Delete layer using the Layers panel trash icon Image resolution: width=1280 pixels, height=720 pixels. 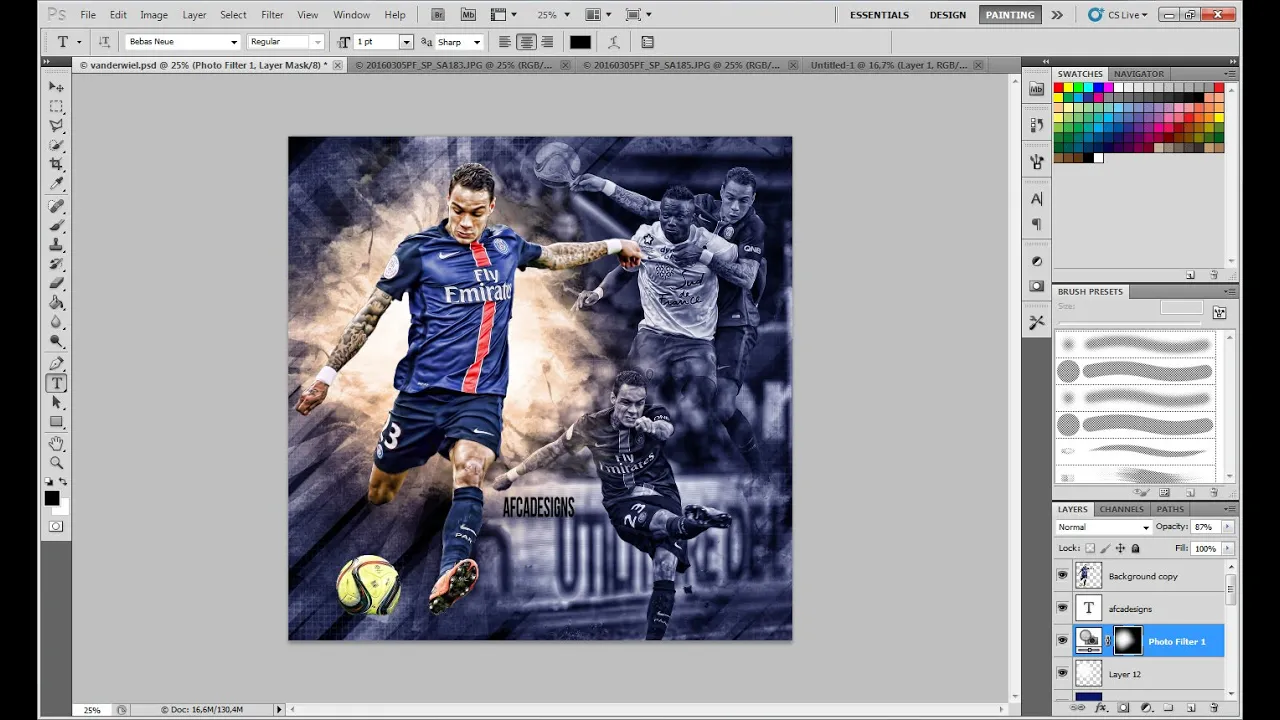point(1213,707)
